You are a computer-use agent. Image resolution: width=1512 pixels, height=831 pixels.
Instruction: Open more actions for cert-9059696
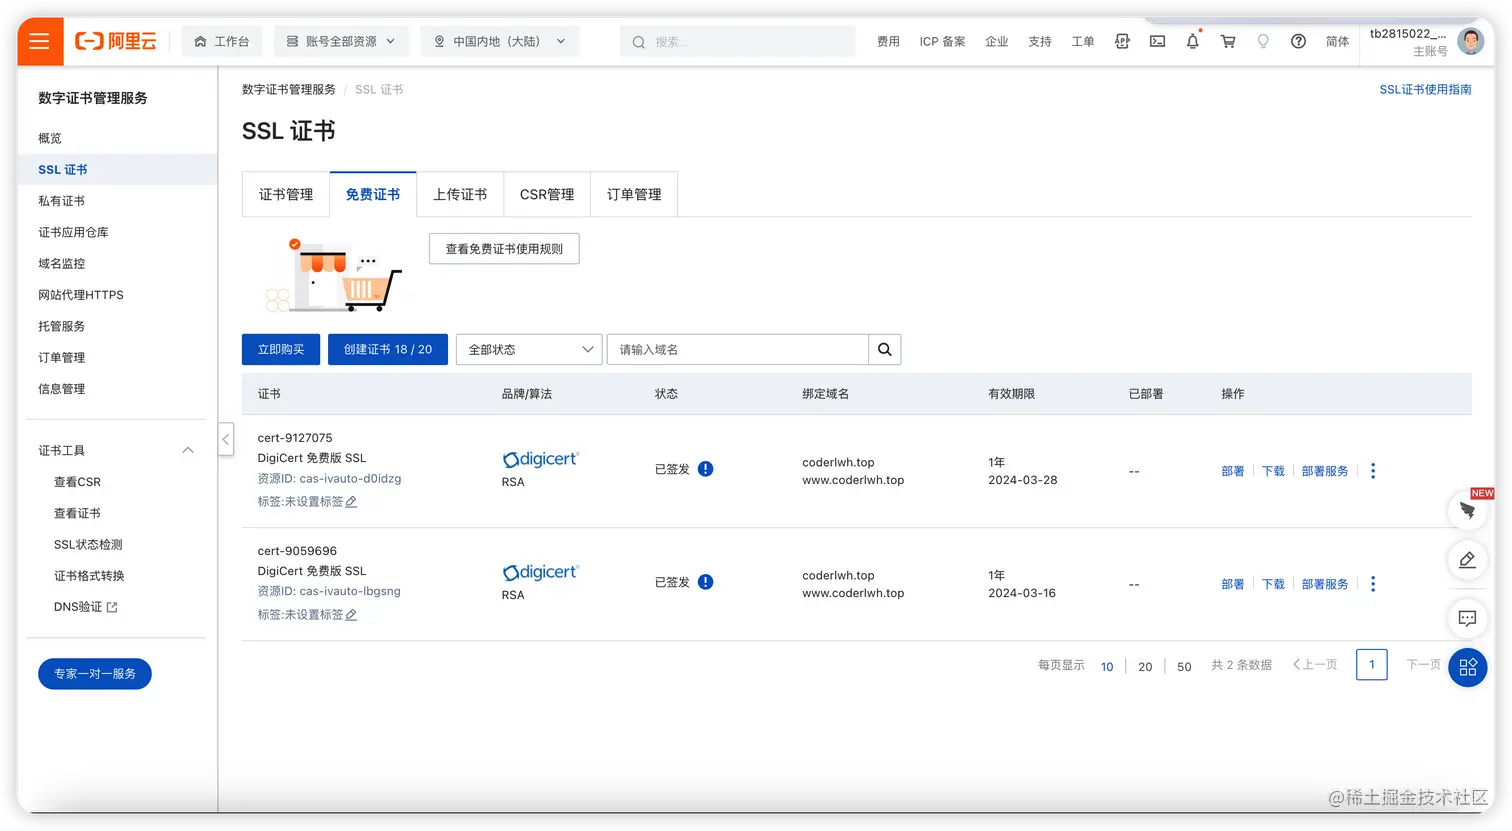(x=1373, y=584)
